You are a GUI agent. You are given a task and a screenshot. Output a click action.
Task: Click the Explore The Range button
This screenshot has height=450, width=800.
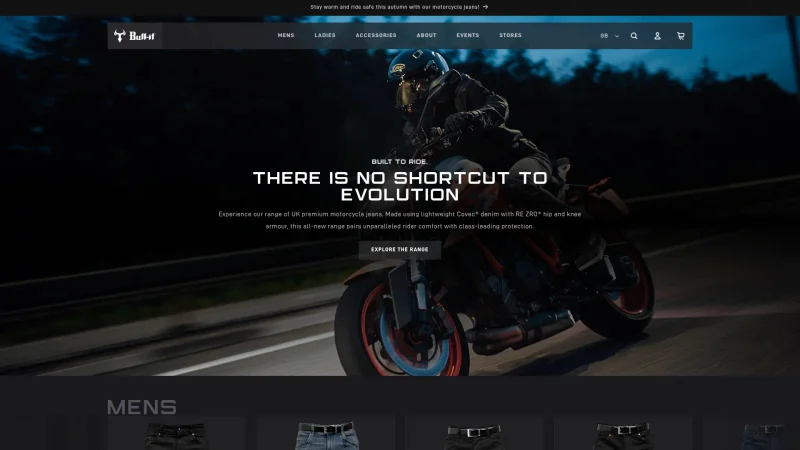(399, 249)
